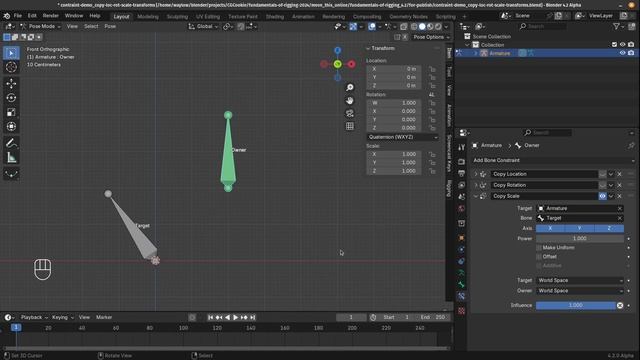The image size is (640, 360).
Task: Open the Object properties tab icon
Action: coord(461,238)
